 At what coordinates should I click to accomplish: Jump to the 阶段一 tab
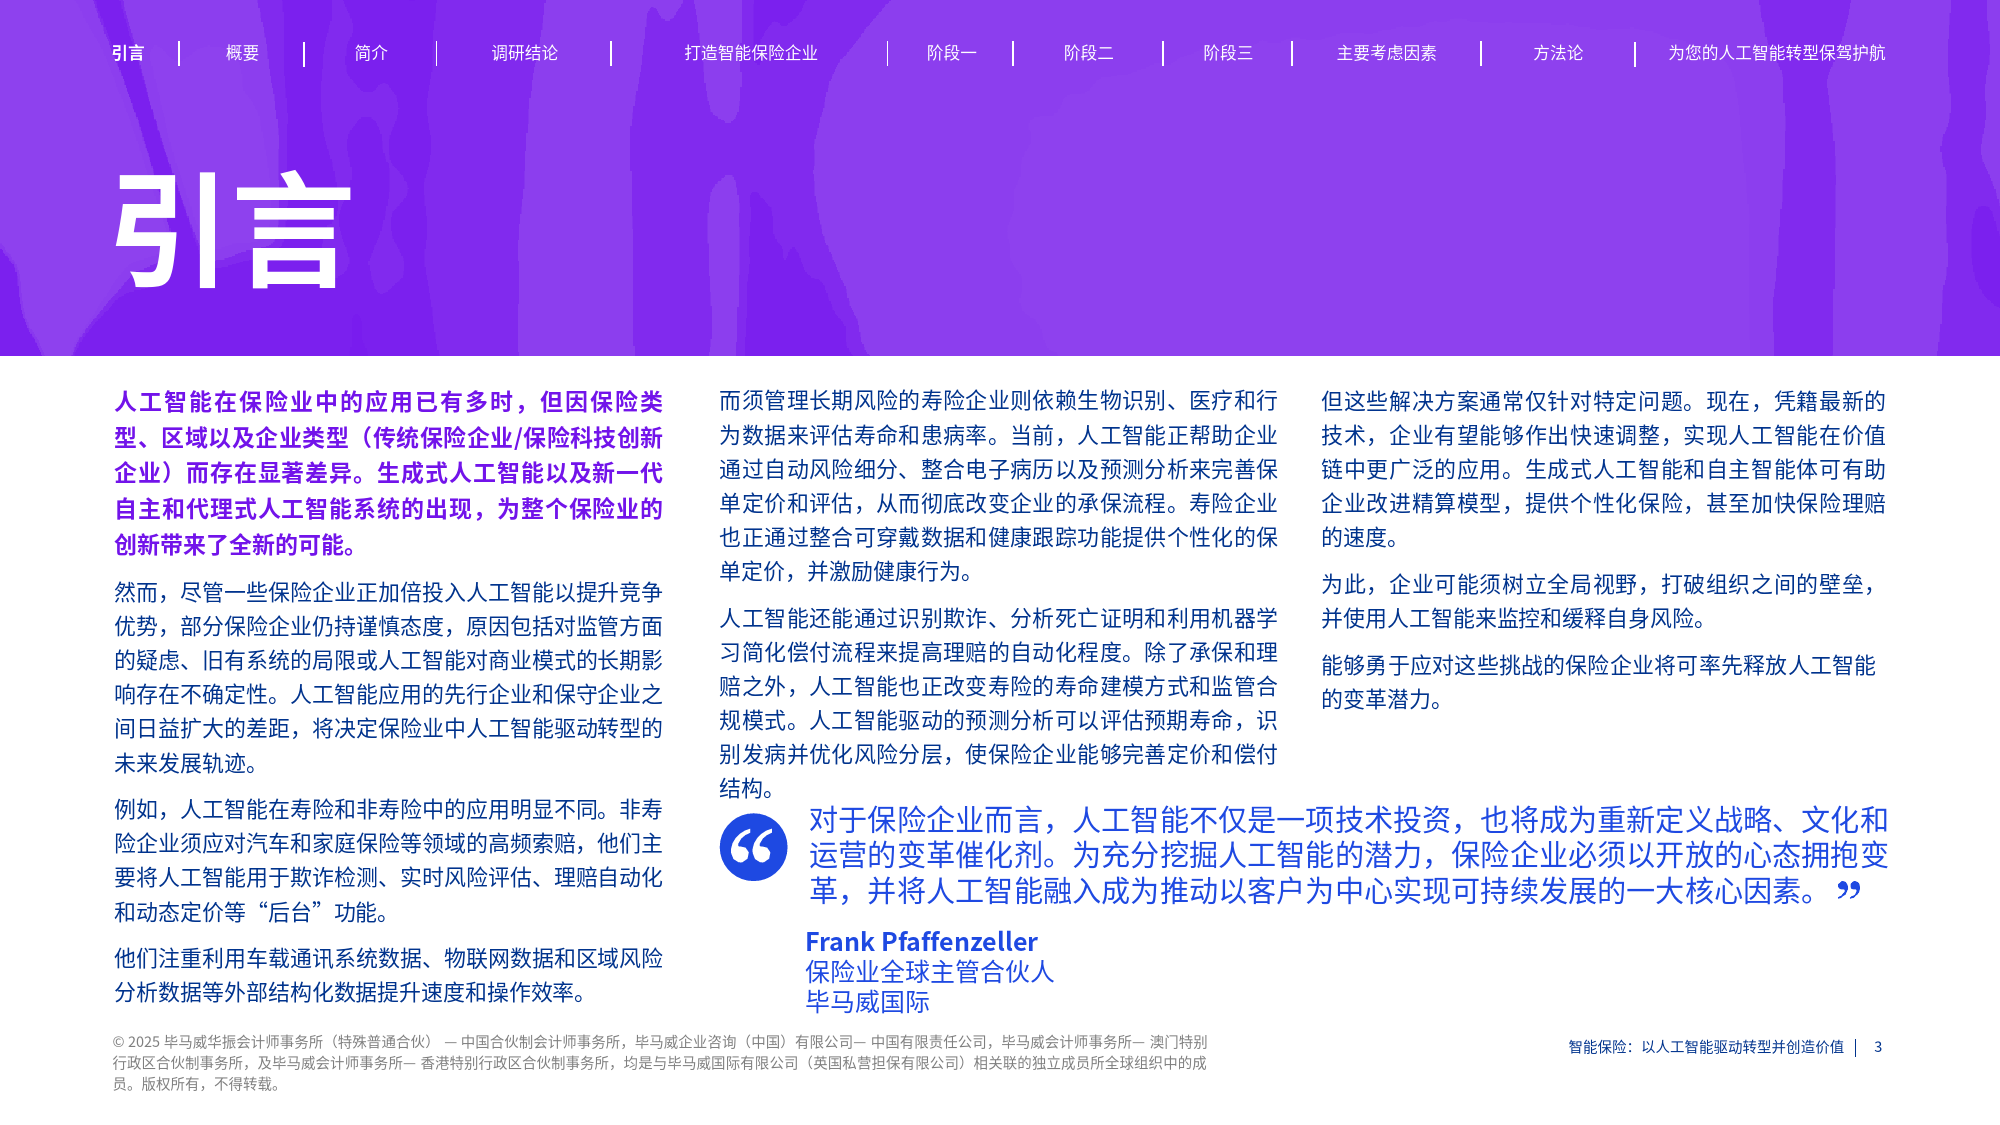(x=951, y=53)
